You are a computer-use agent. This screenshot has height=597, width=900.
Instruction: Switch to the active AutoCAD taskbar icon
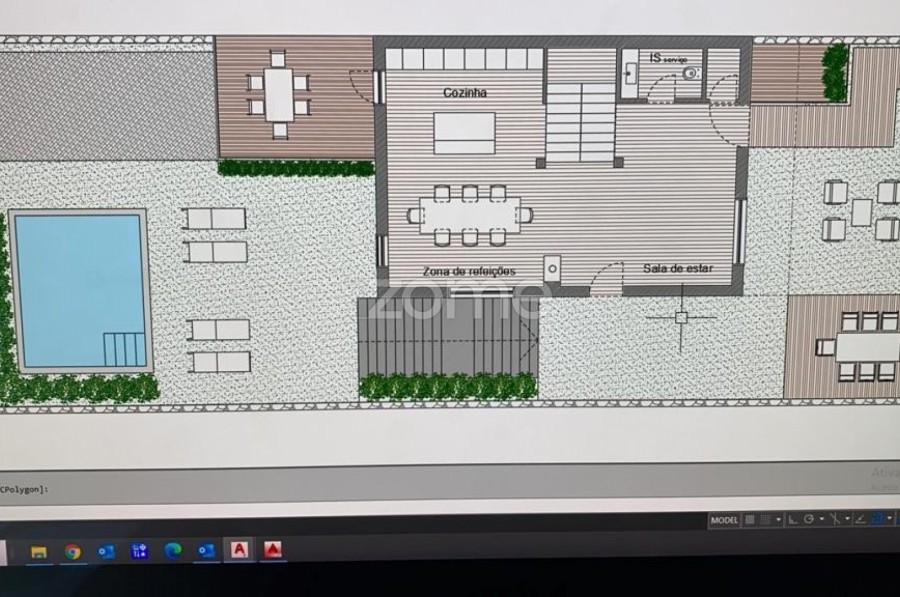(239, 550)
